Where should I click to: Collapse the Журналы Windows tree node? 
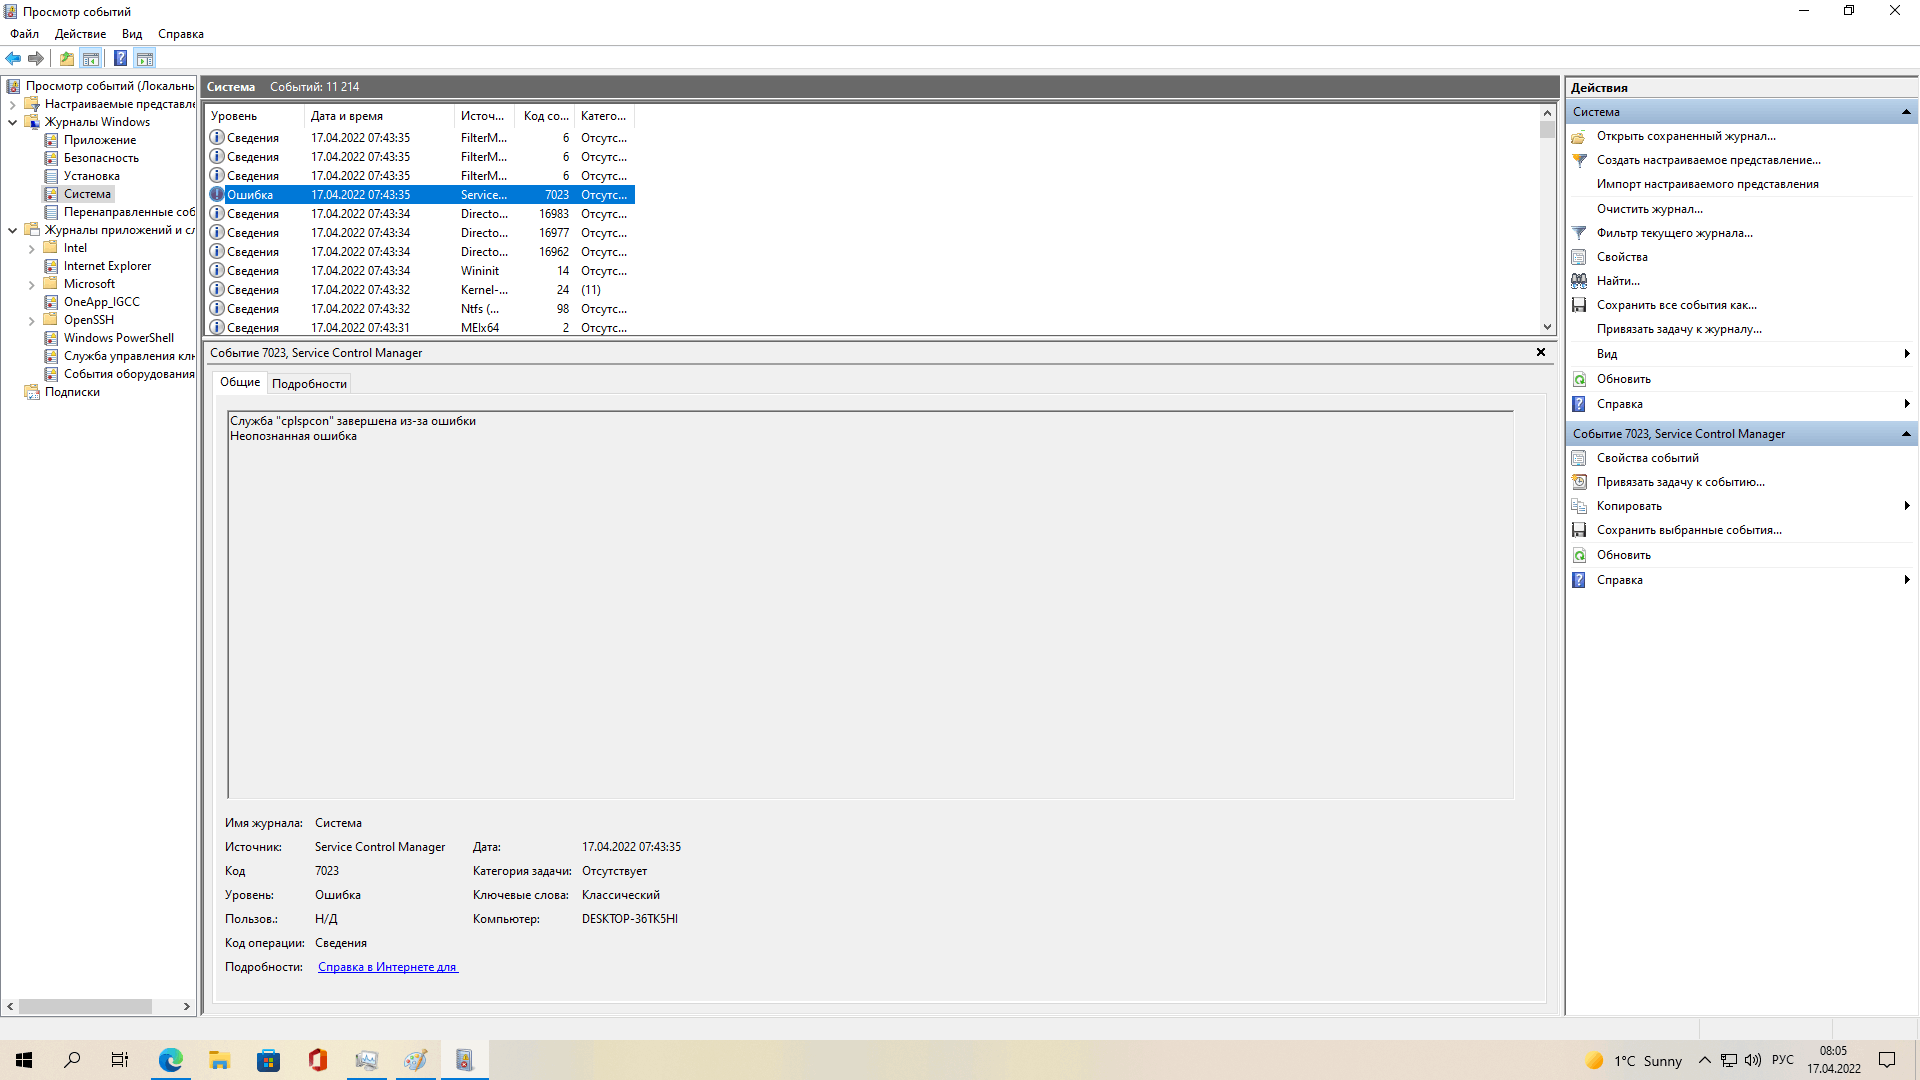coord(12,122)
